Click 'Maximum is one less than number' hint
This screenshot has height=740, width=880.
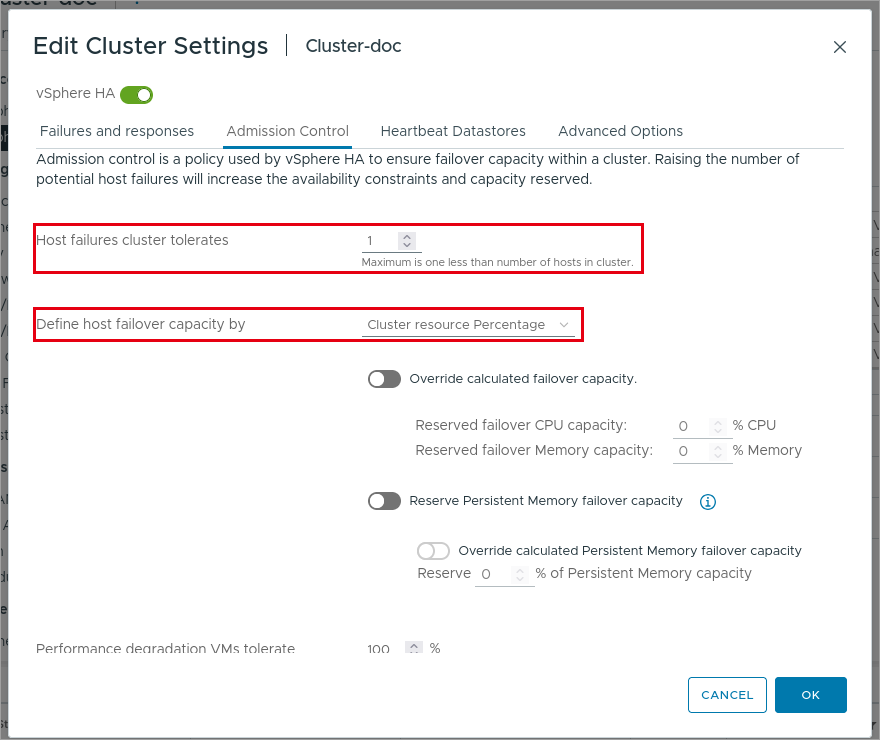click(x=497, y=263)
